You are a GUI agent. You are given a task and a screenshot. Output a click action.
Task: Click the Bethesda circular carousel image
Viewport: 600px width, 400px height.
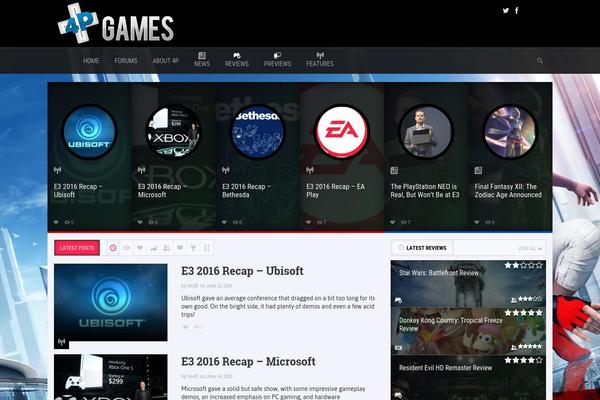258,132
